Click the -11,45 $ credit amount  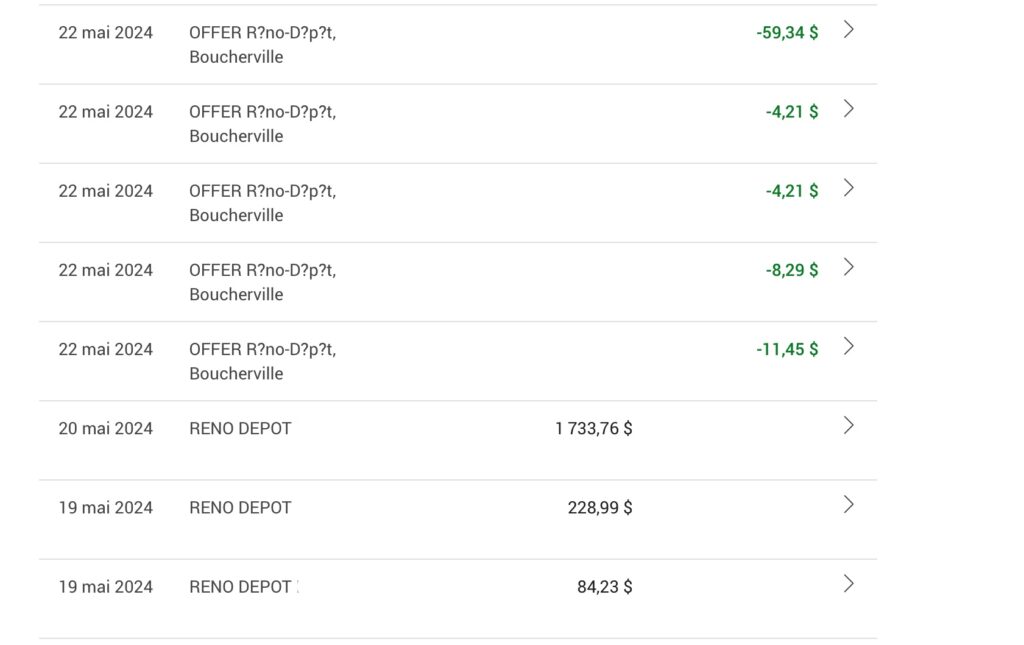point(787,349)
